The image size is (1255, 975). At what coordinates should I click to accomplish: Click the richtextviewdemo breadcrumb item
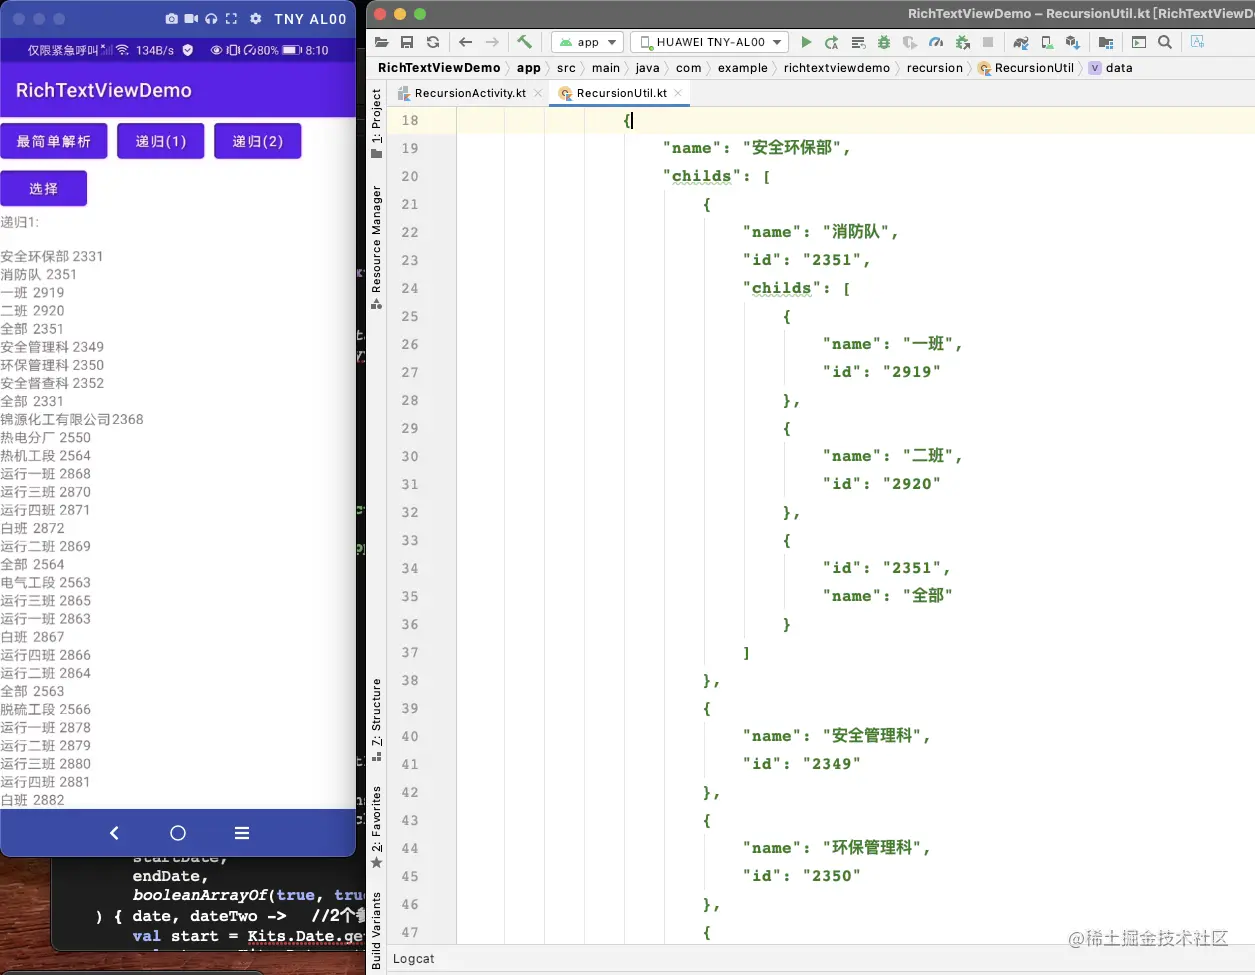pyautogui.click(x=837, y=68)
